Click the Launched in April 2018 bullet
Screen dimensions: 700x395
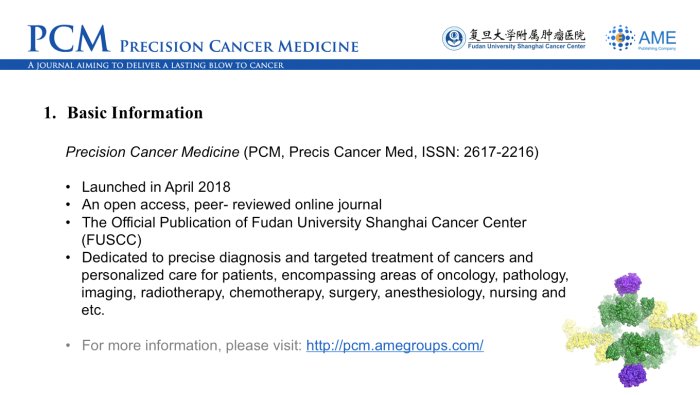click(x=156, y=187)
